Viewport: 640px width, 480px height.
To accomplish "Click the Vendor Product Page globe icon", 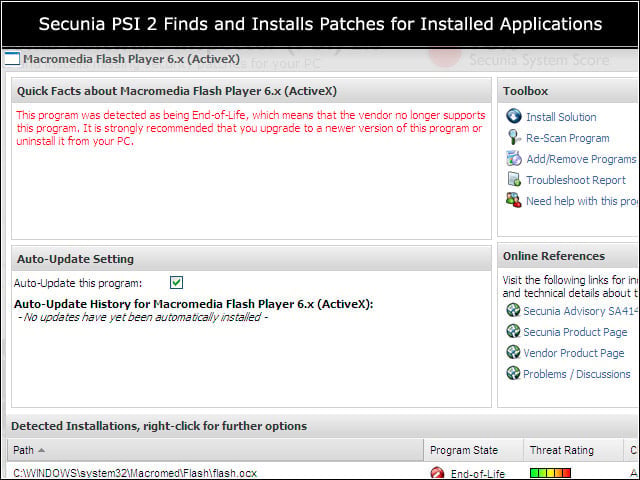I will tap(513, 352).
